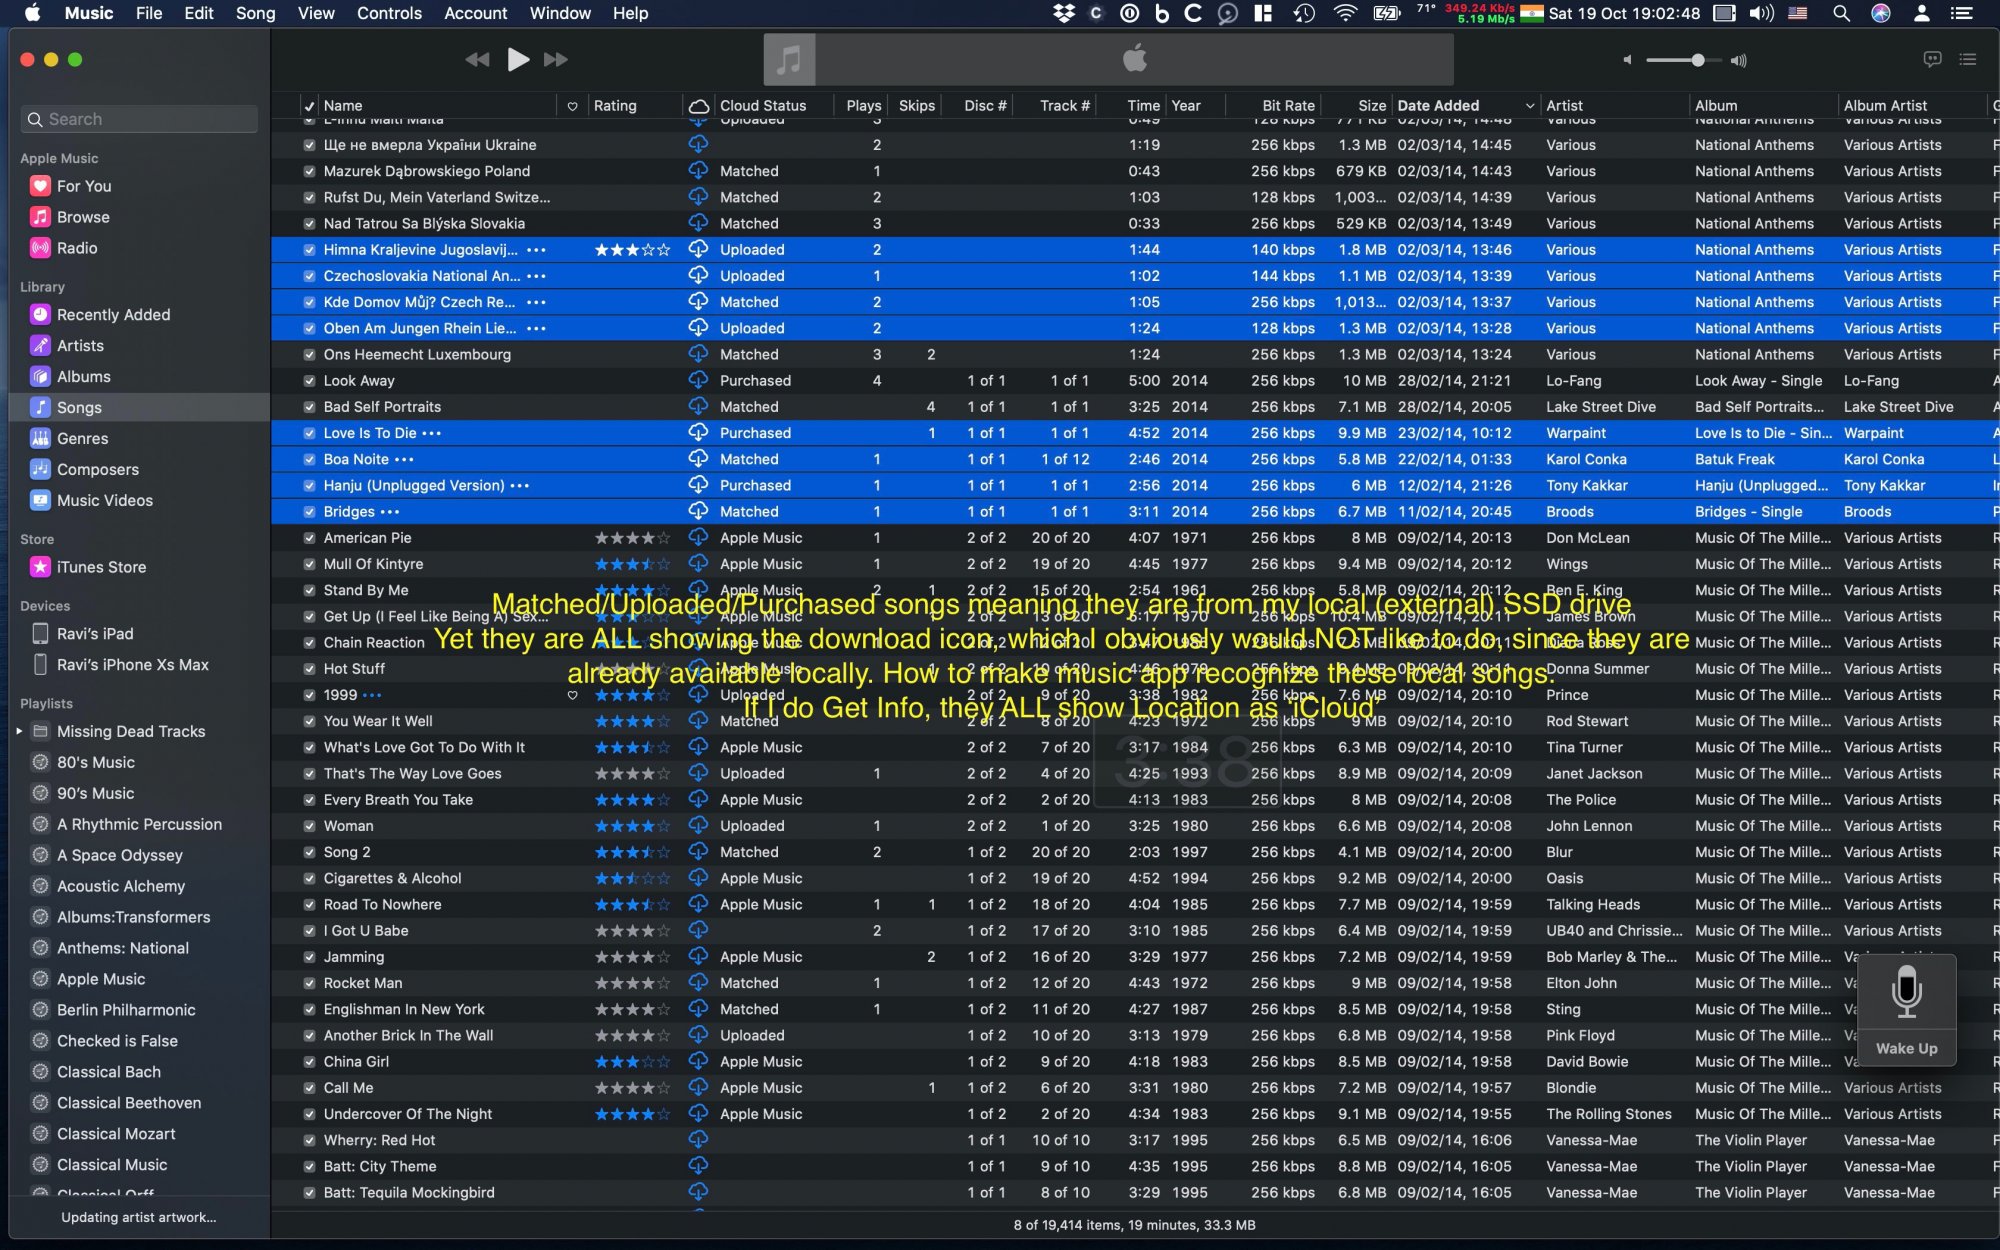Click download cloud icon for Wherry: Red Hot

pyautogui.click(x=698, y=1139)
